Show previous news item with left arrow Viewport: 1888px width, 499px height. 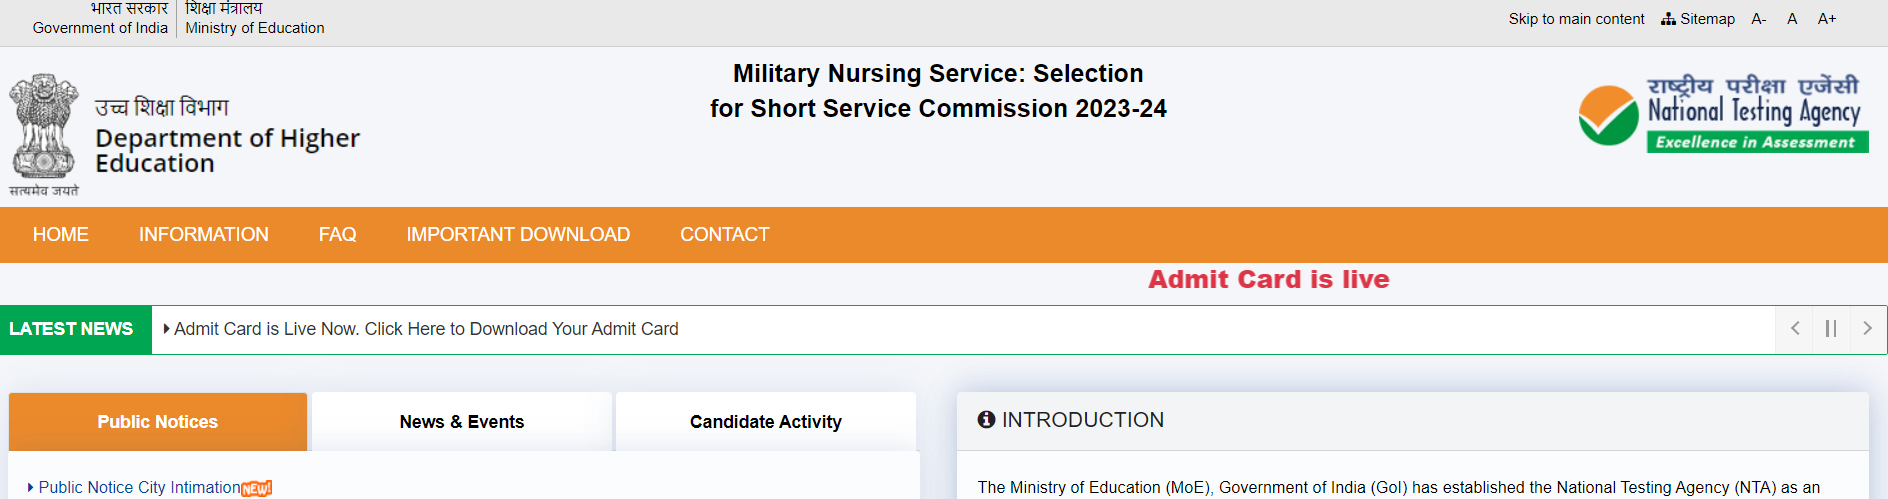[x=1795, y=329]
